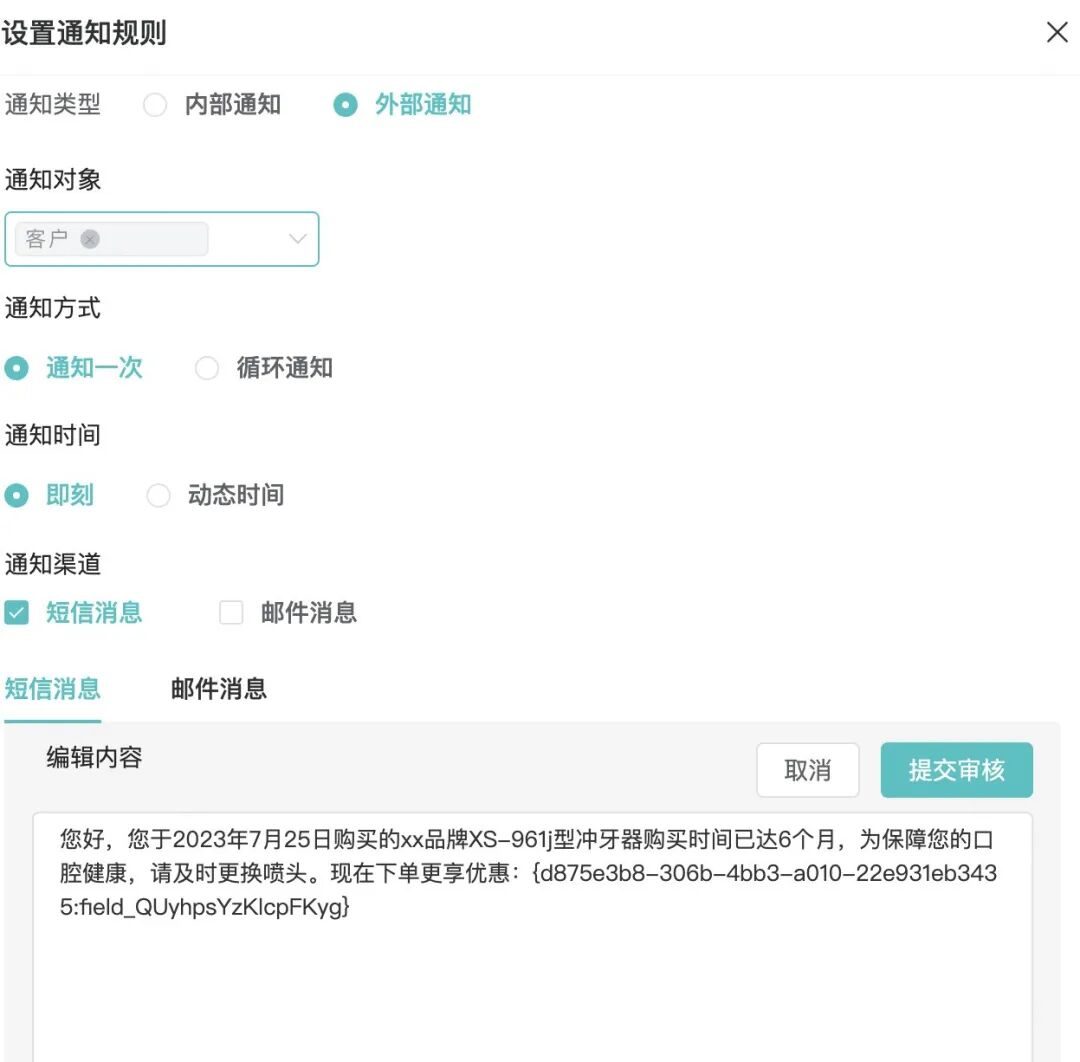
Task: Open the 通知对象 dropdown arrow
Action: point(296,239)
